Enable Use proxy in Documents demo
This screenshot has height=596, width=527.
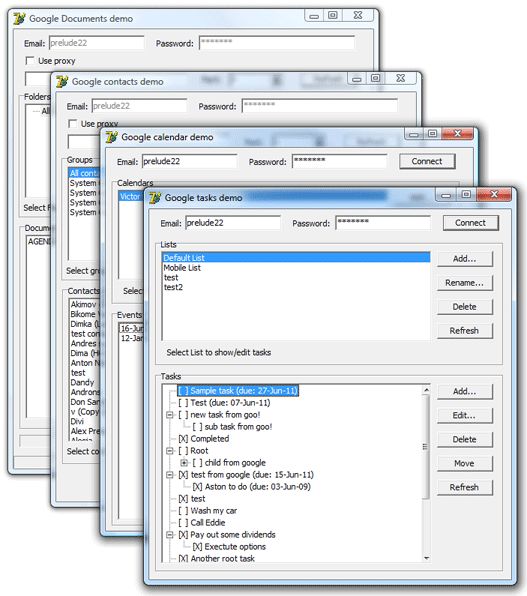click(x=29, y=60)
